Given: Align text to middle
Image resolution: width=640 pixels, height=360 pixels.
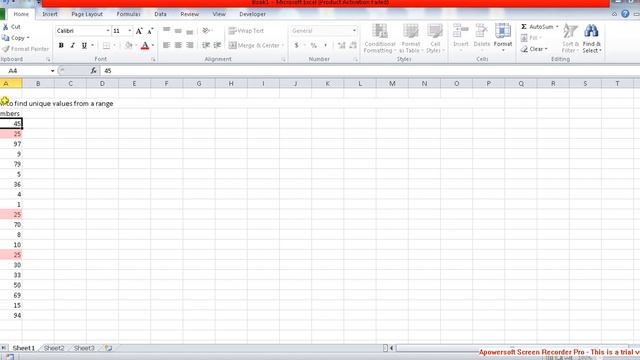Looking at the screenshot, I should coord(178,31).
